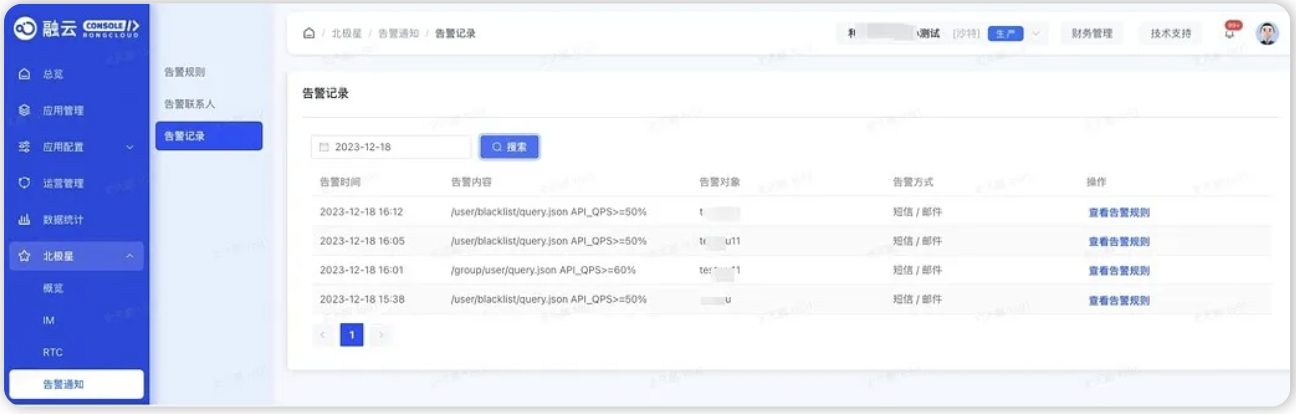Click /group/user/query.json API_QPS>=60% cell

[x=544, y=270]
